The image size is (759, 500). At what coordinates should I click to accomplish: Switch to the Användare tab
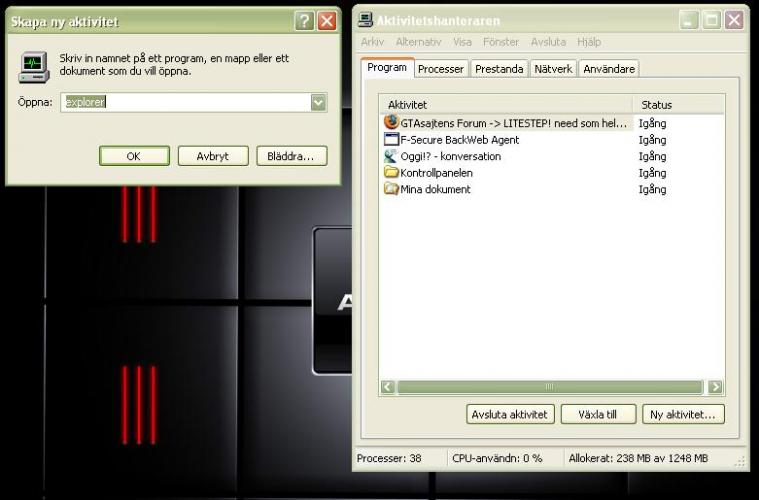click(x=609, y=69)
